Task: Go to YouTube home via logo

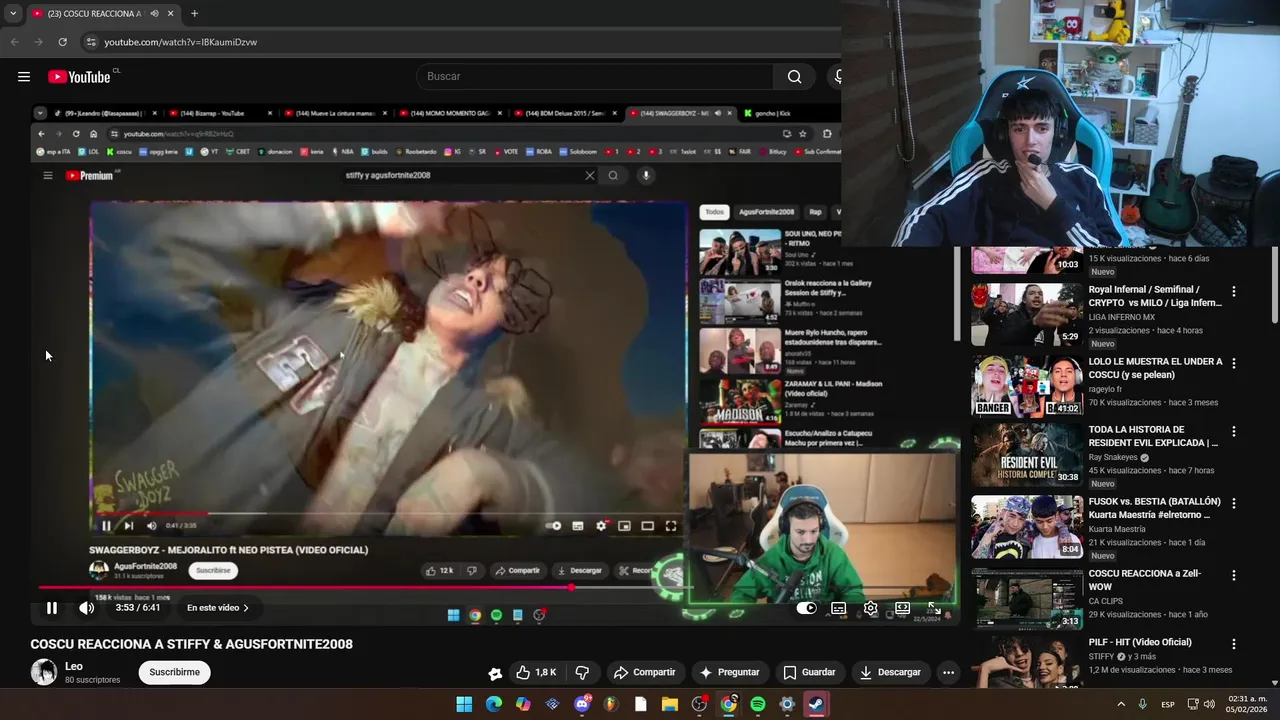Action: coord(79,77)
